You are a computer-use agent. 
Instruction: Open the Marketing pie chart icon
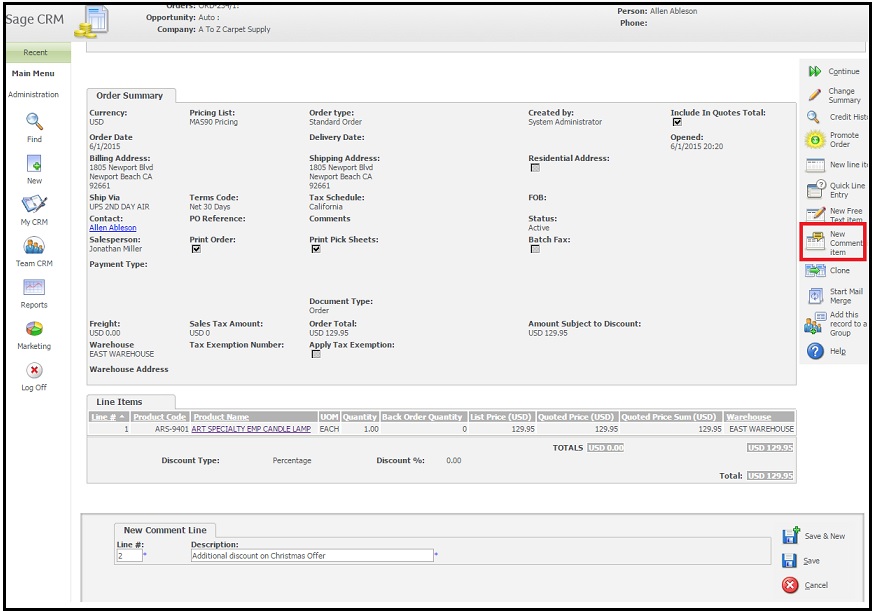[34, 329]
